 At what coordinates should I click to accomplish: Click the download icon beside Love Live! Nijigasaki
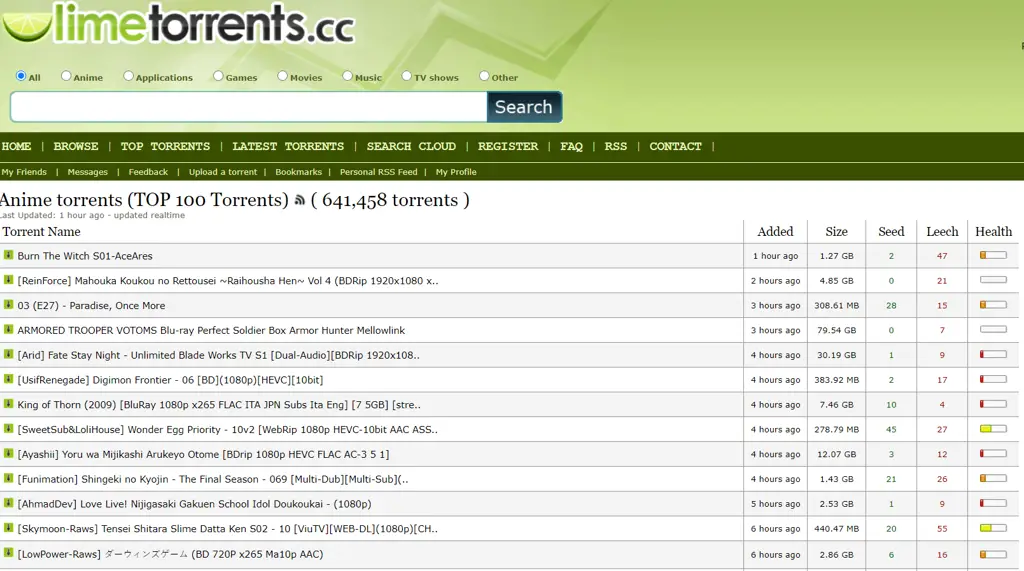point(8,503)
